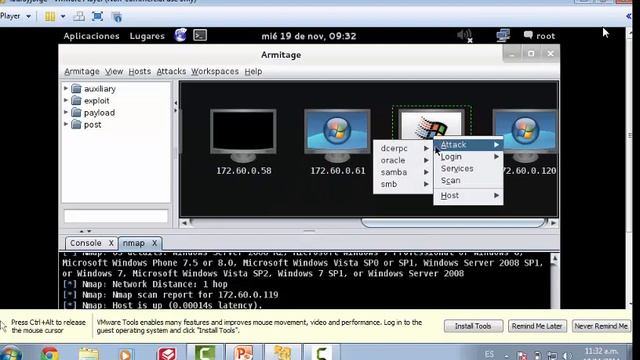Click the Windows Start button
640x360 pixels.
tap(11, 354)
